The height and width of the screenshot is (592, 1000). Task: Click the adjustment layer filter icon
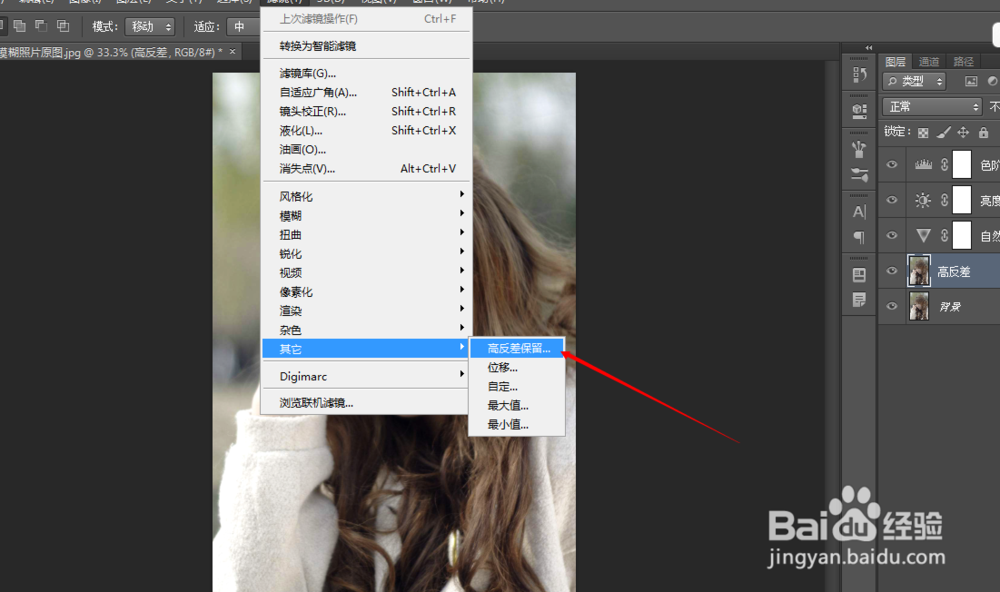pyautogui.click(x=992, y=81)
